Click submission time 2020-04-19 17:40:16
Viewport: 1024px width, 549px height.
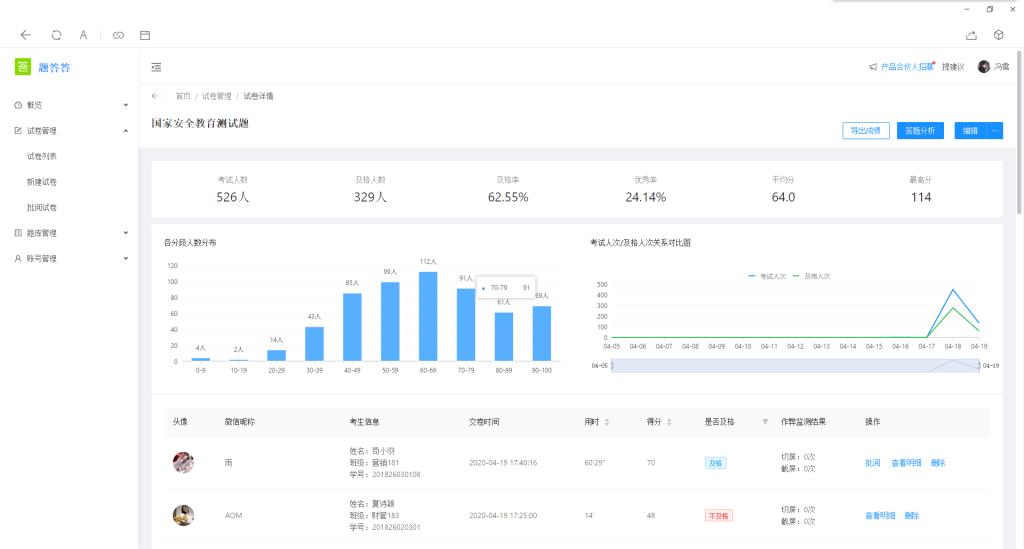pos(503,463)
